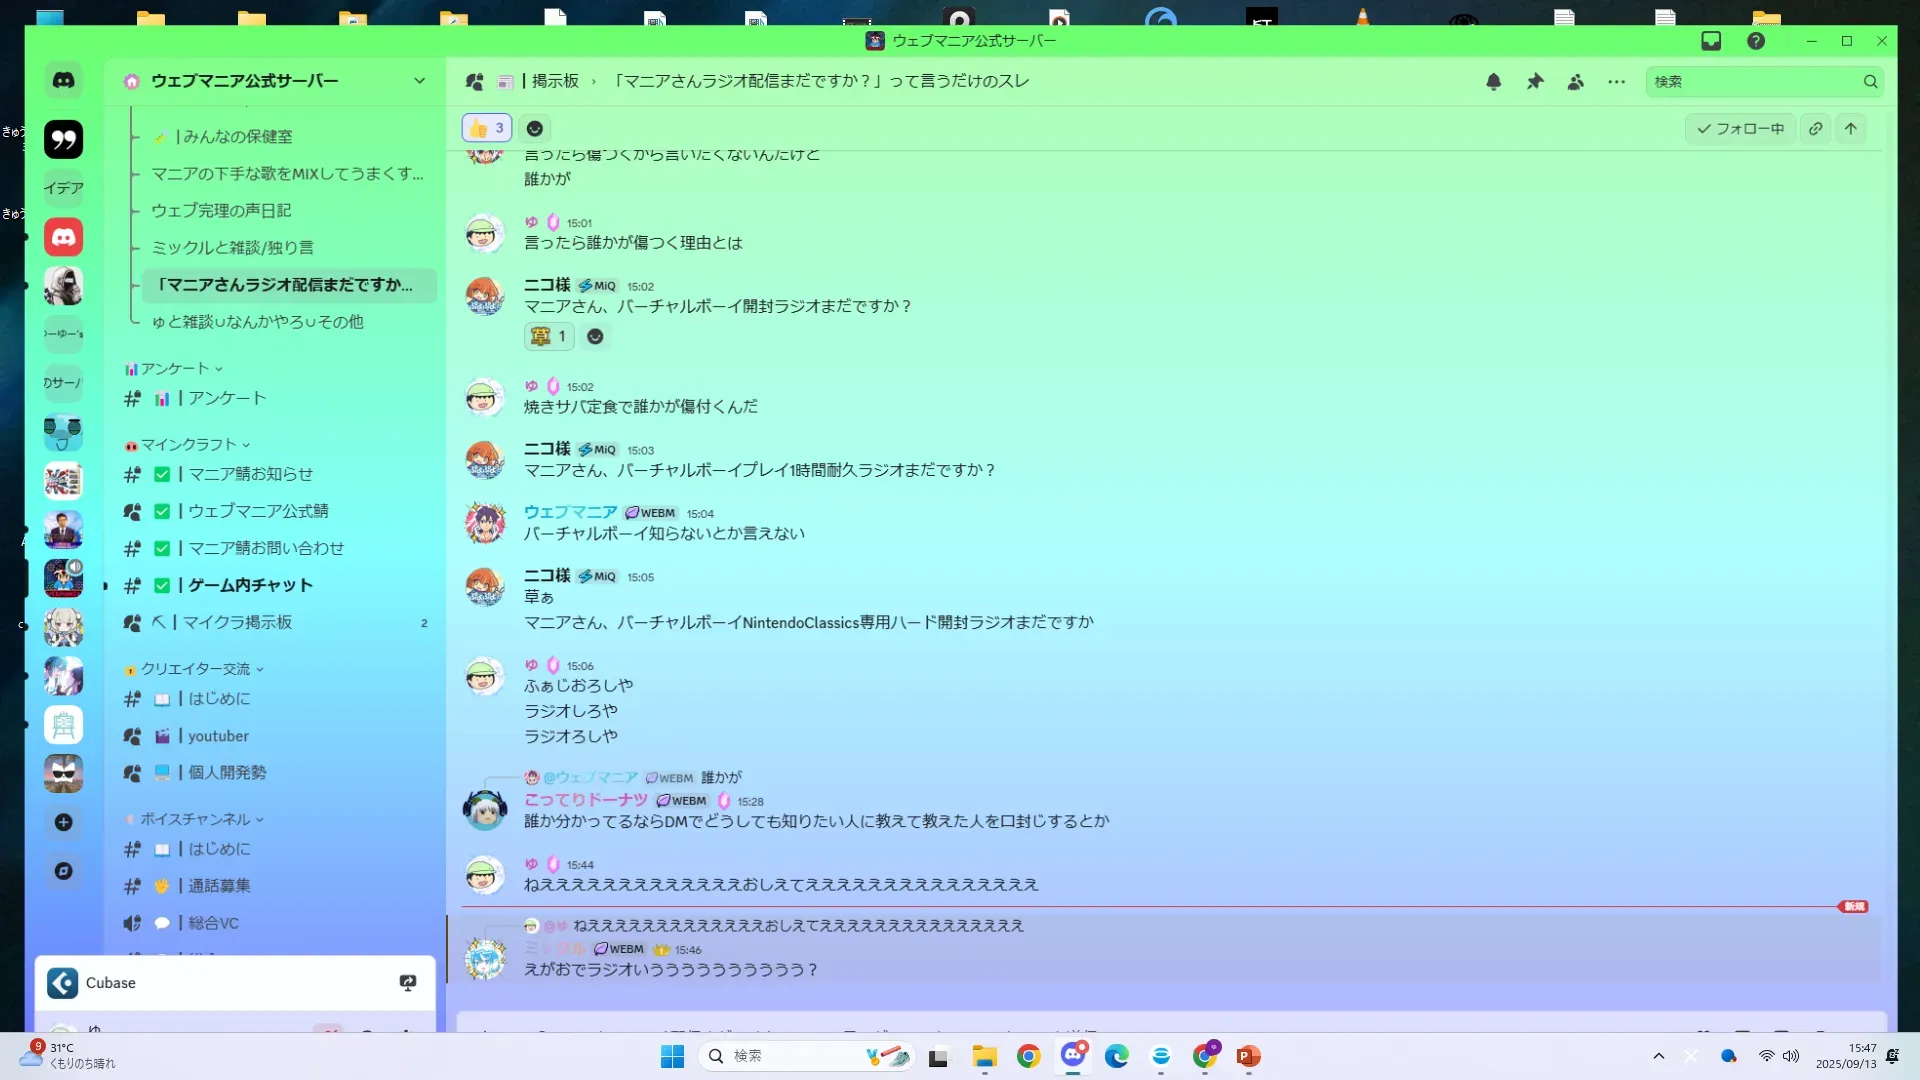This screenshot has width=1920, height=1080.
Task: Collapse the マインクラフト category
Action: click(188, 445)
